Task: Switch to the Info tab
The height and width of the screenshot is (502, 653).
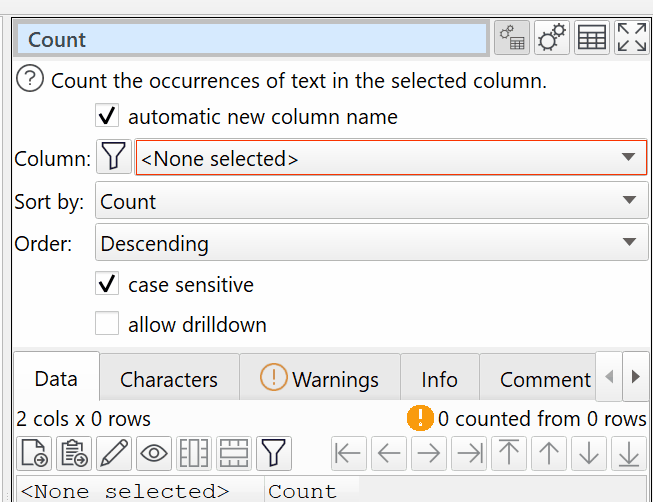Action: 439,379
